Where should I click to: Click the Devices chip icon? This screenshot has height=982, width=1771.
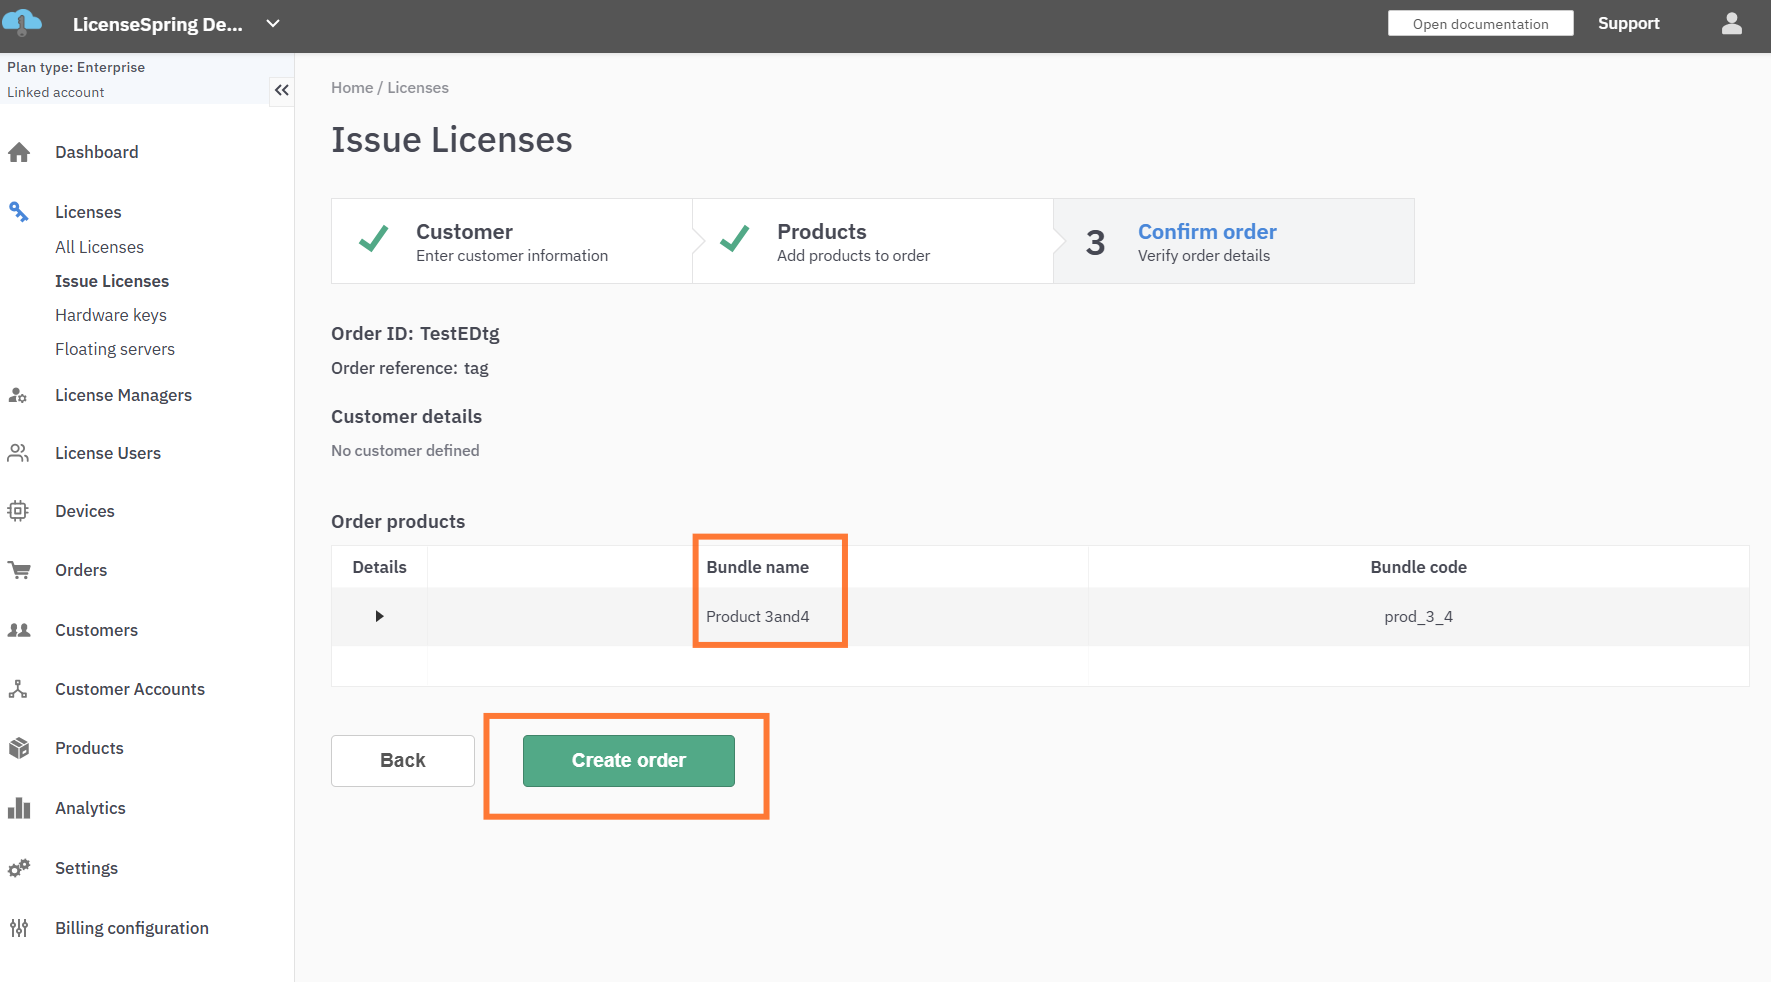pos(18,511)
